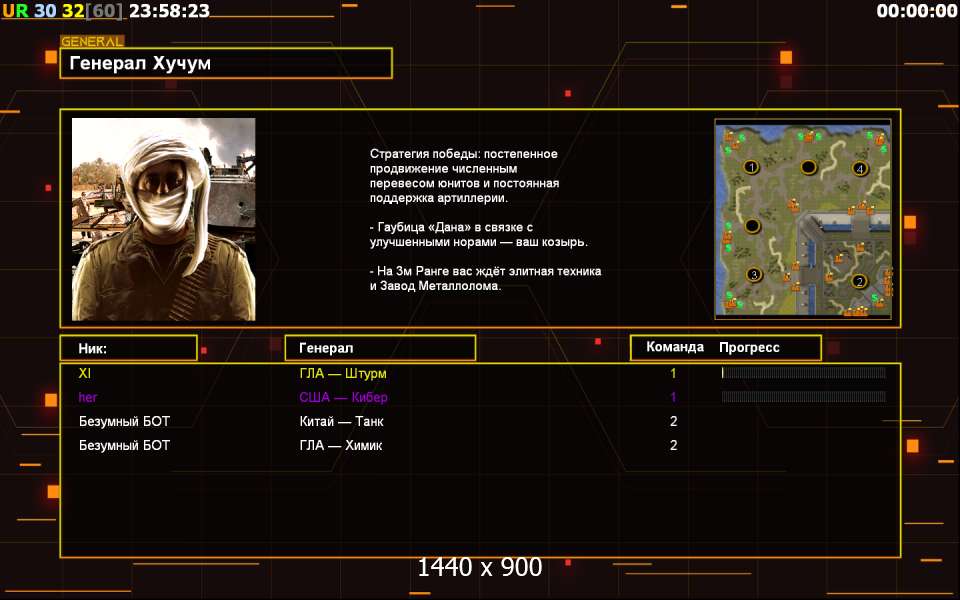
Task: Select player XI in the list
Action: pos(84,373)
